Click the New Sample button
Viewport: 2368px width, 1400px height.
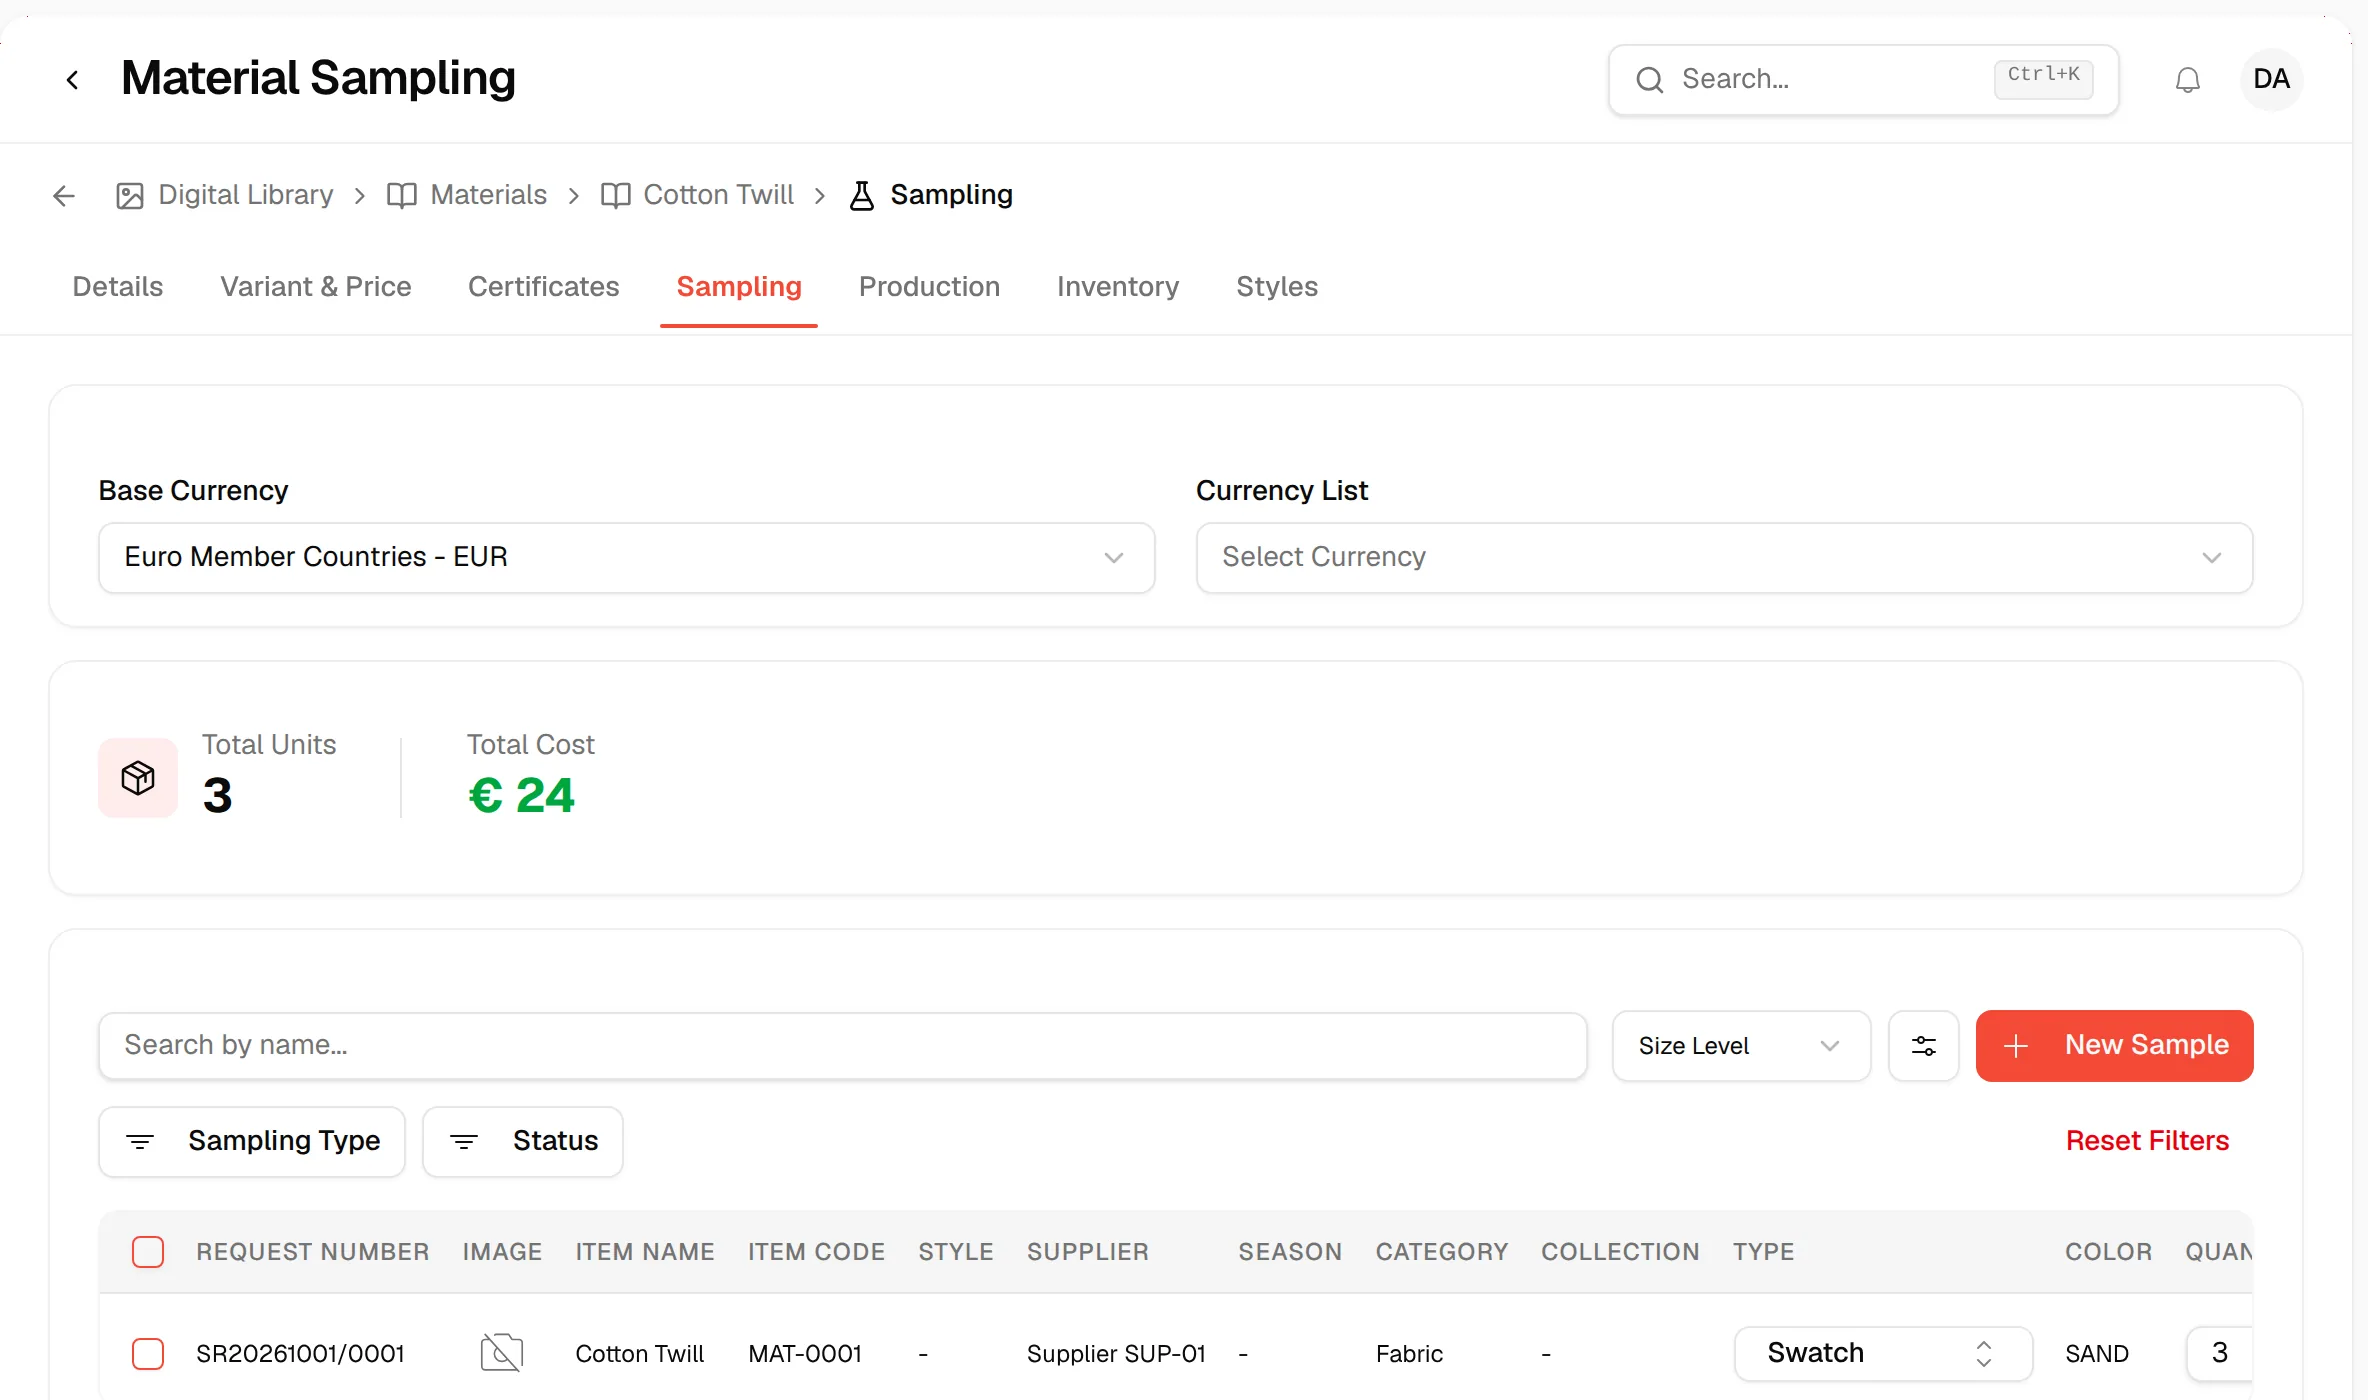(x=2114, y=1046)
